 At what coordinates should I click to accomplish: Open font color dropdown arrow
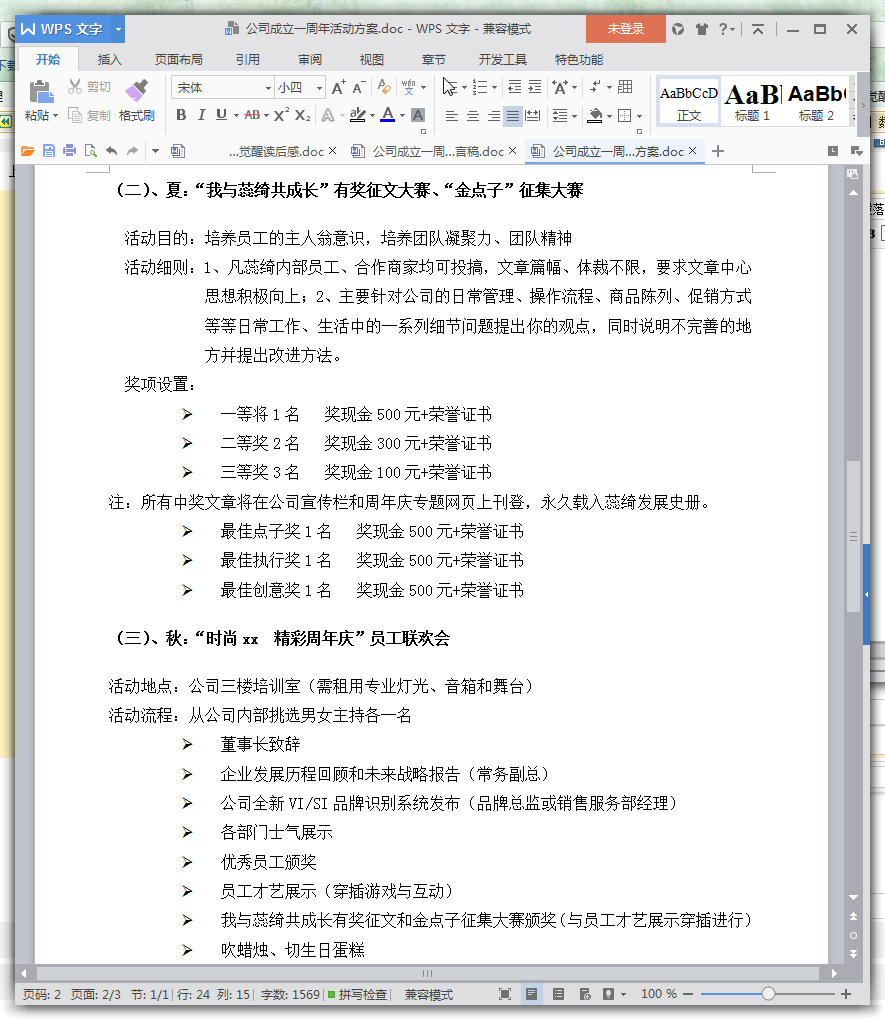click(x=402, y=116)
